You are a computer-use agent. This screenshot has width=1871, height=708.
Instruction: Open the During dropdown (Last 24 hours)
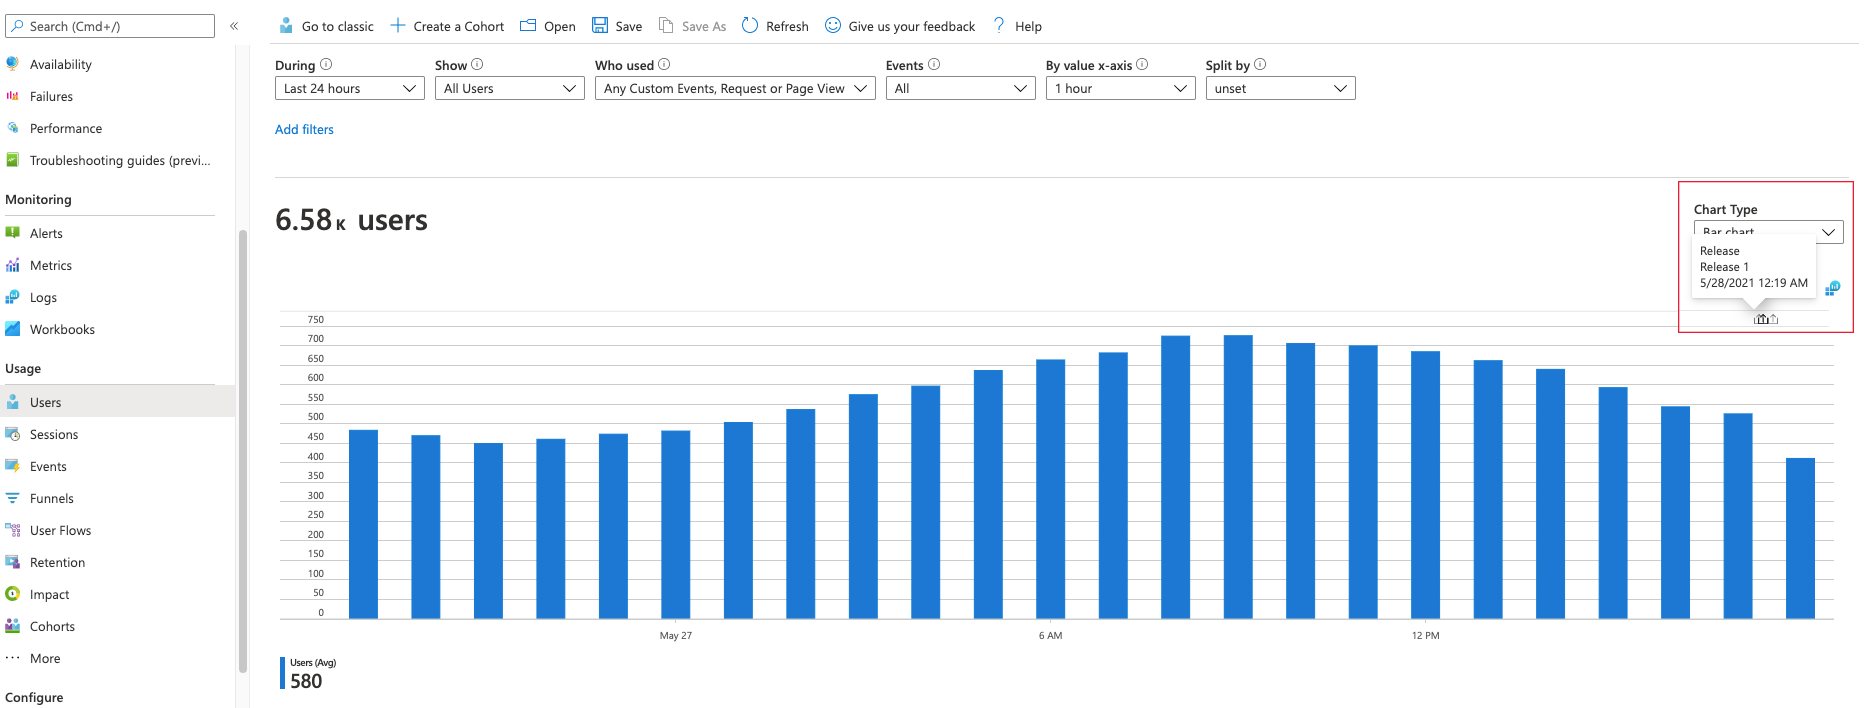tap(350, 88)
